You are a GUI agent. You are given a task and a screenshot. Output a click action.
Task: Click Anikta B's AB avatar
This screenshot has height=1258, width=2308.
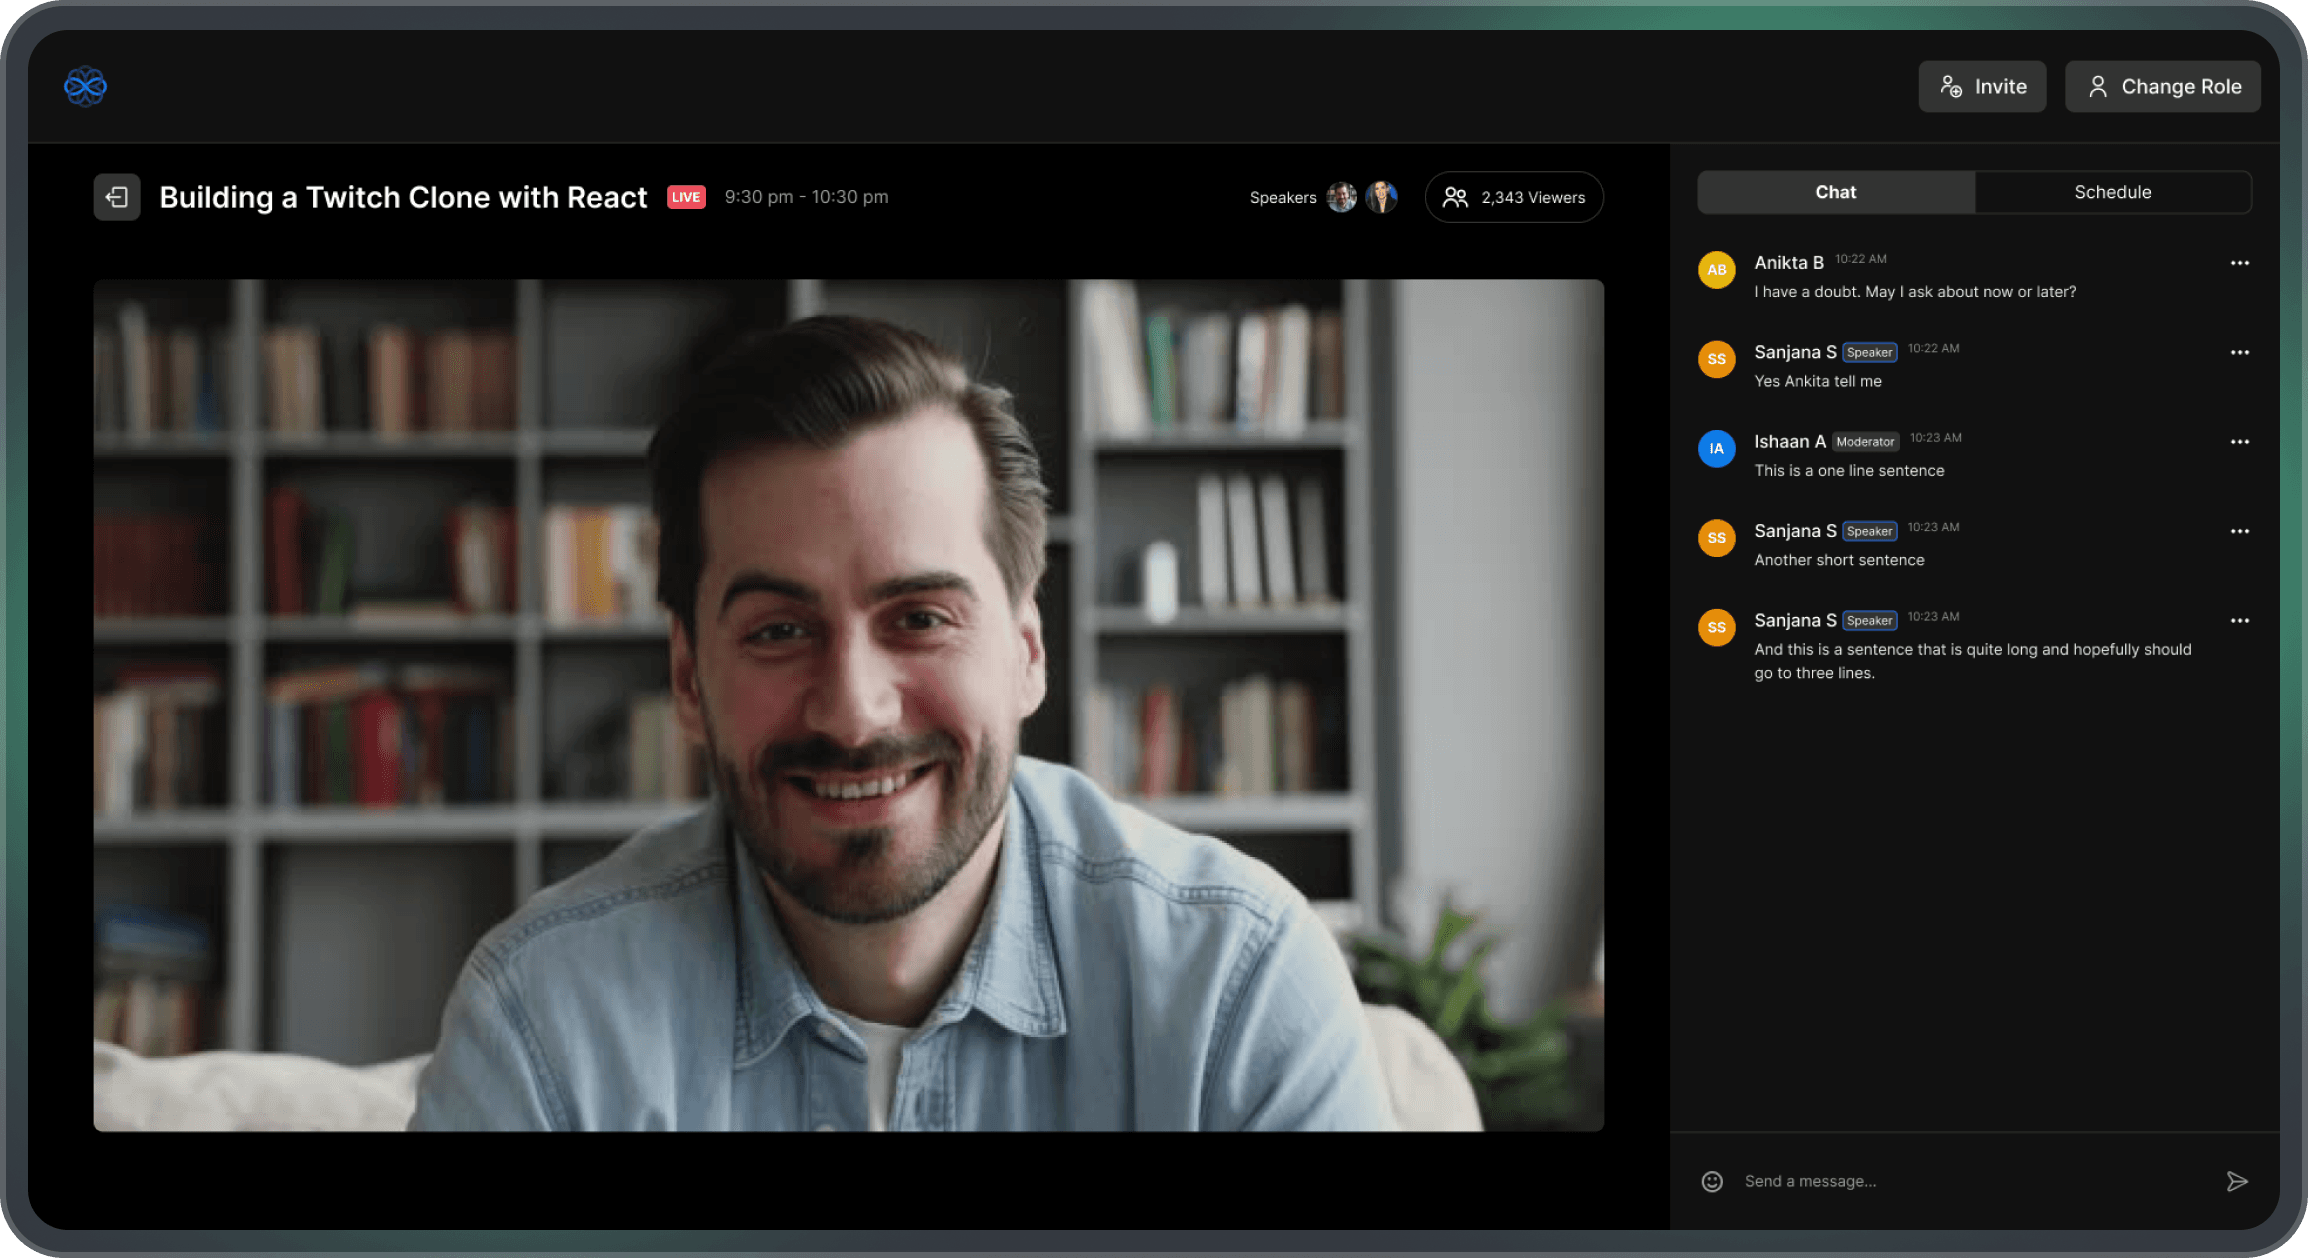pyautogui.click(x=1716, y=270)
